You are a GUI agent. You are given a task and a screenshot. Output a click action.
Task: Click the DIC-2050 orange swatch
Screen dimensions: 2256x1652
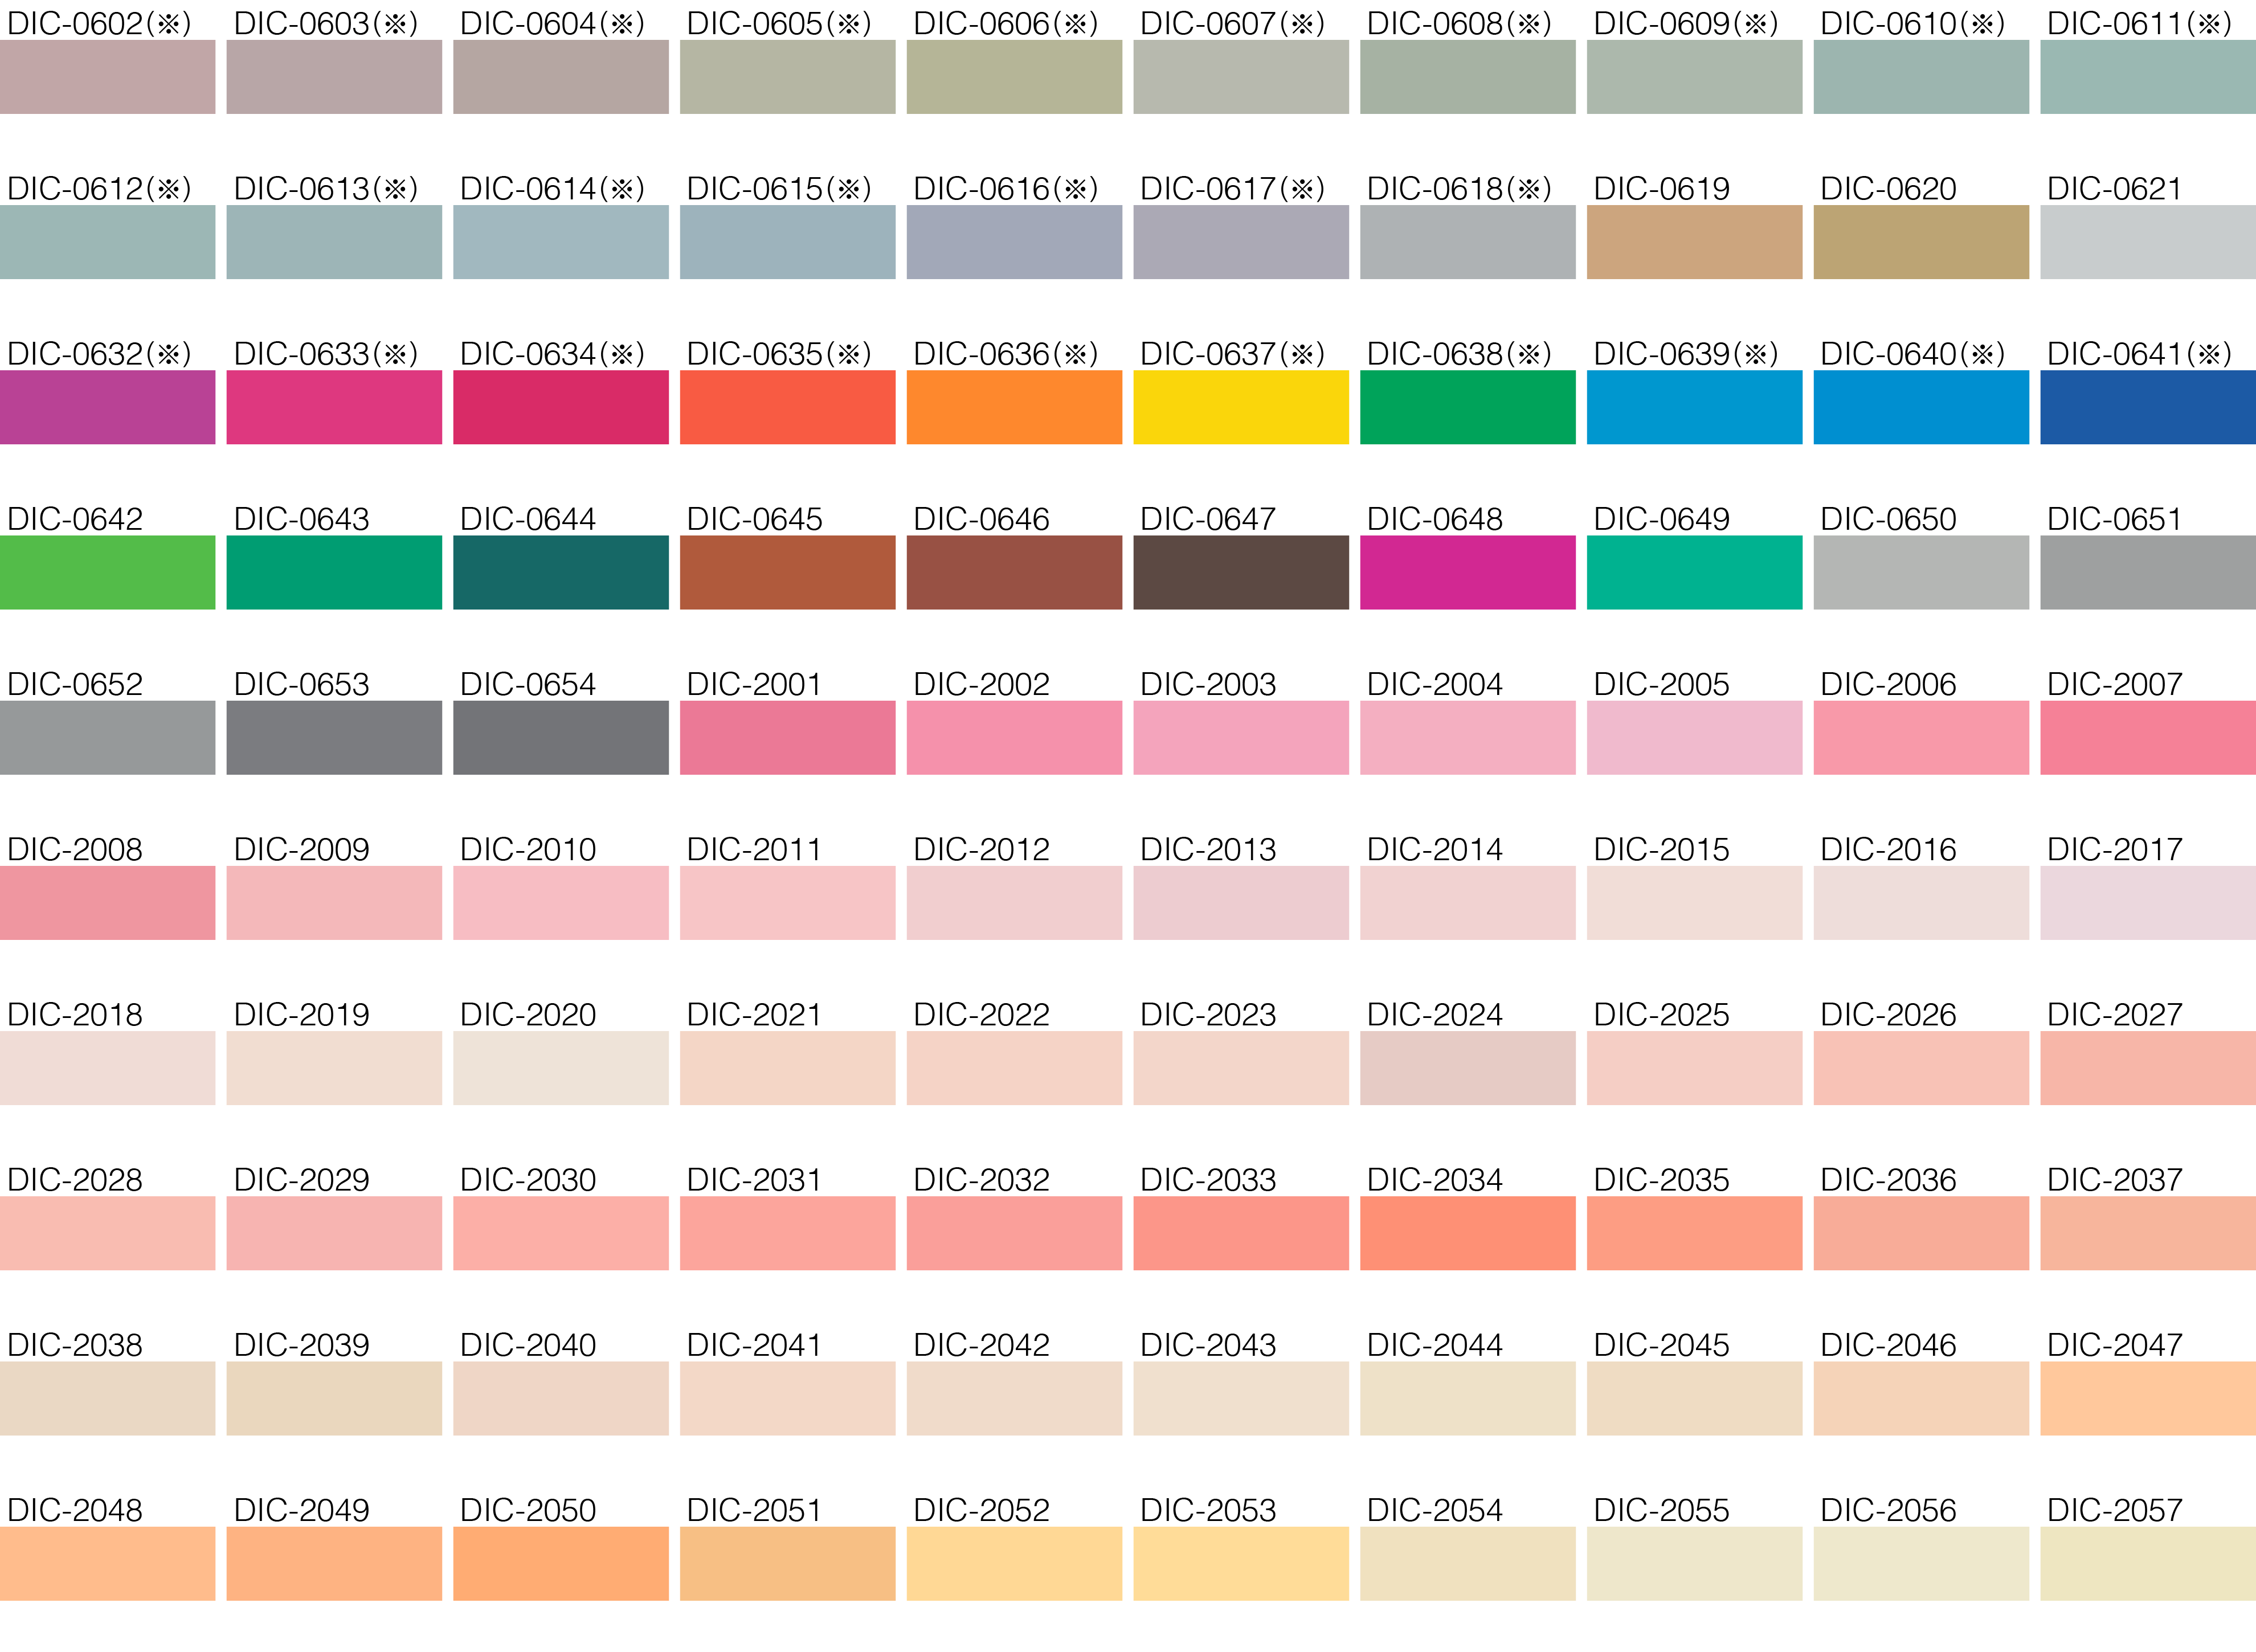tap(560, 1563)
